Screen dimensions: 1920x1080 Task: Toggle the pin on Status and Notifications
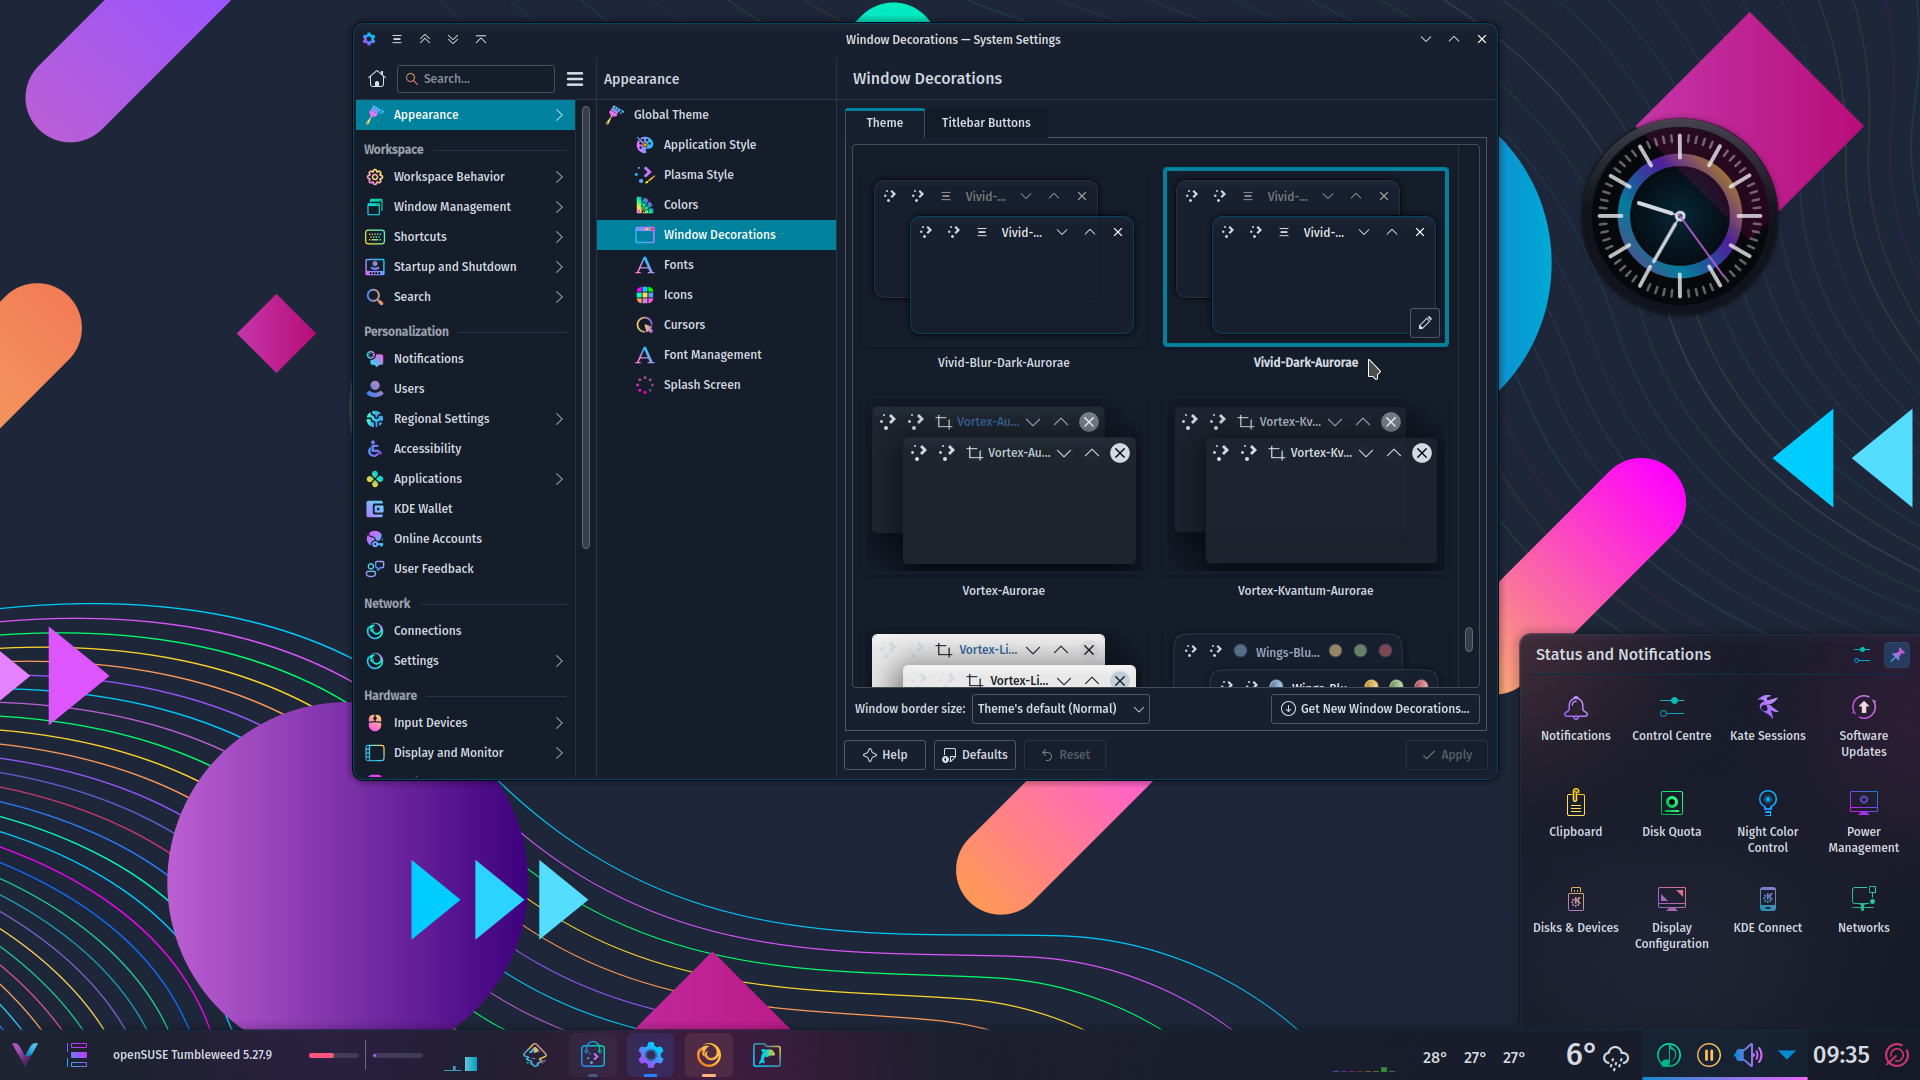(1897, 655)
